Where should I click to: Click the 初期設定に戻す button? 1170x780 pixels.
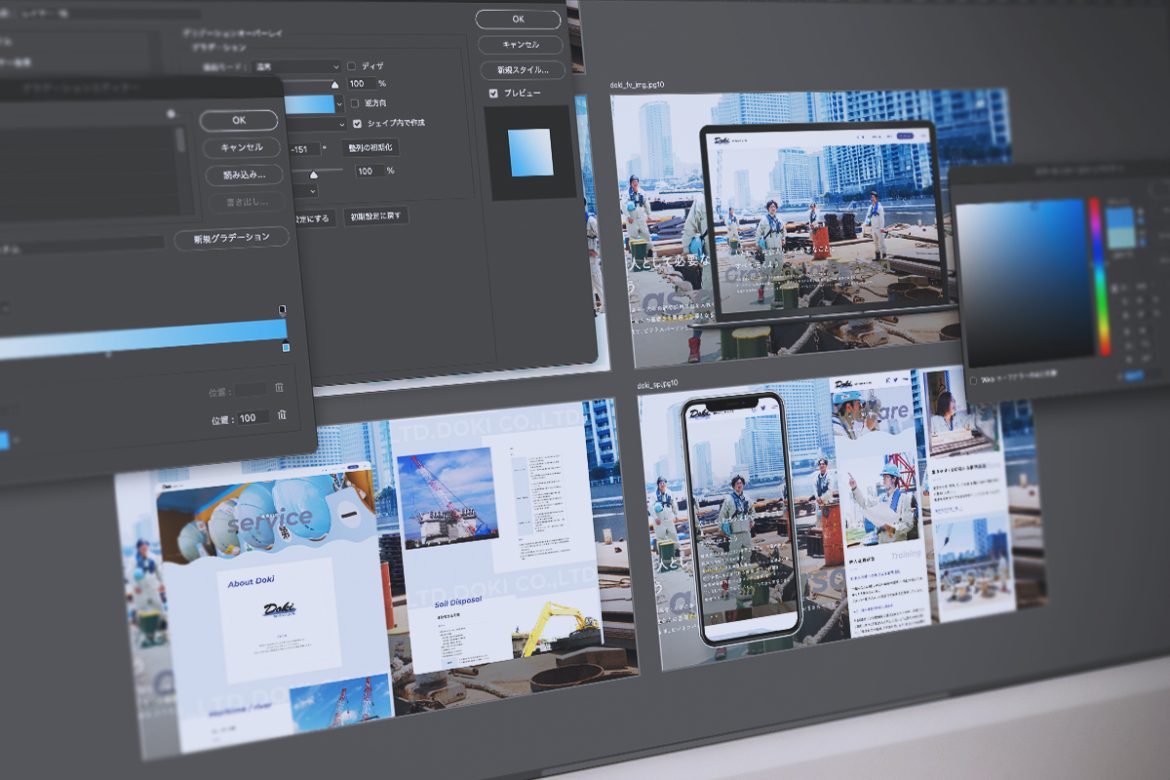point(376,216)
